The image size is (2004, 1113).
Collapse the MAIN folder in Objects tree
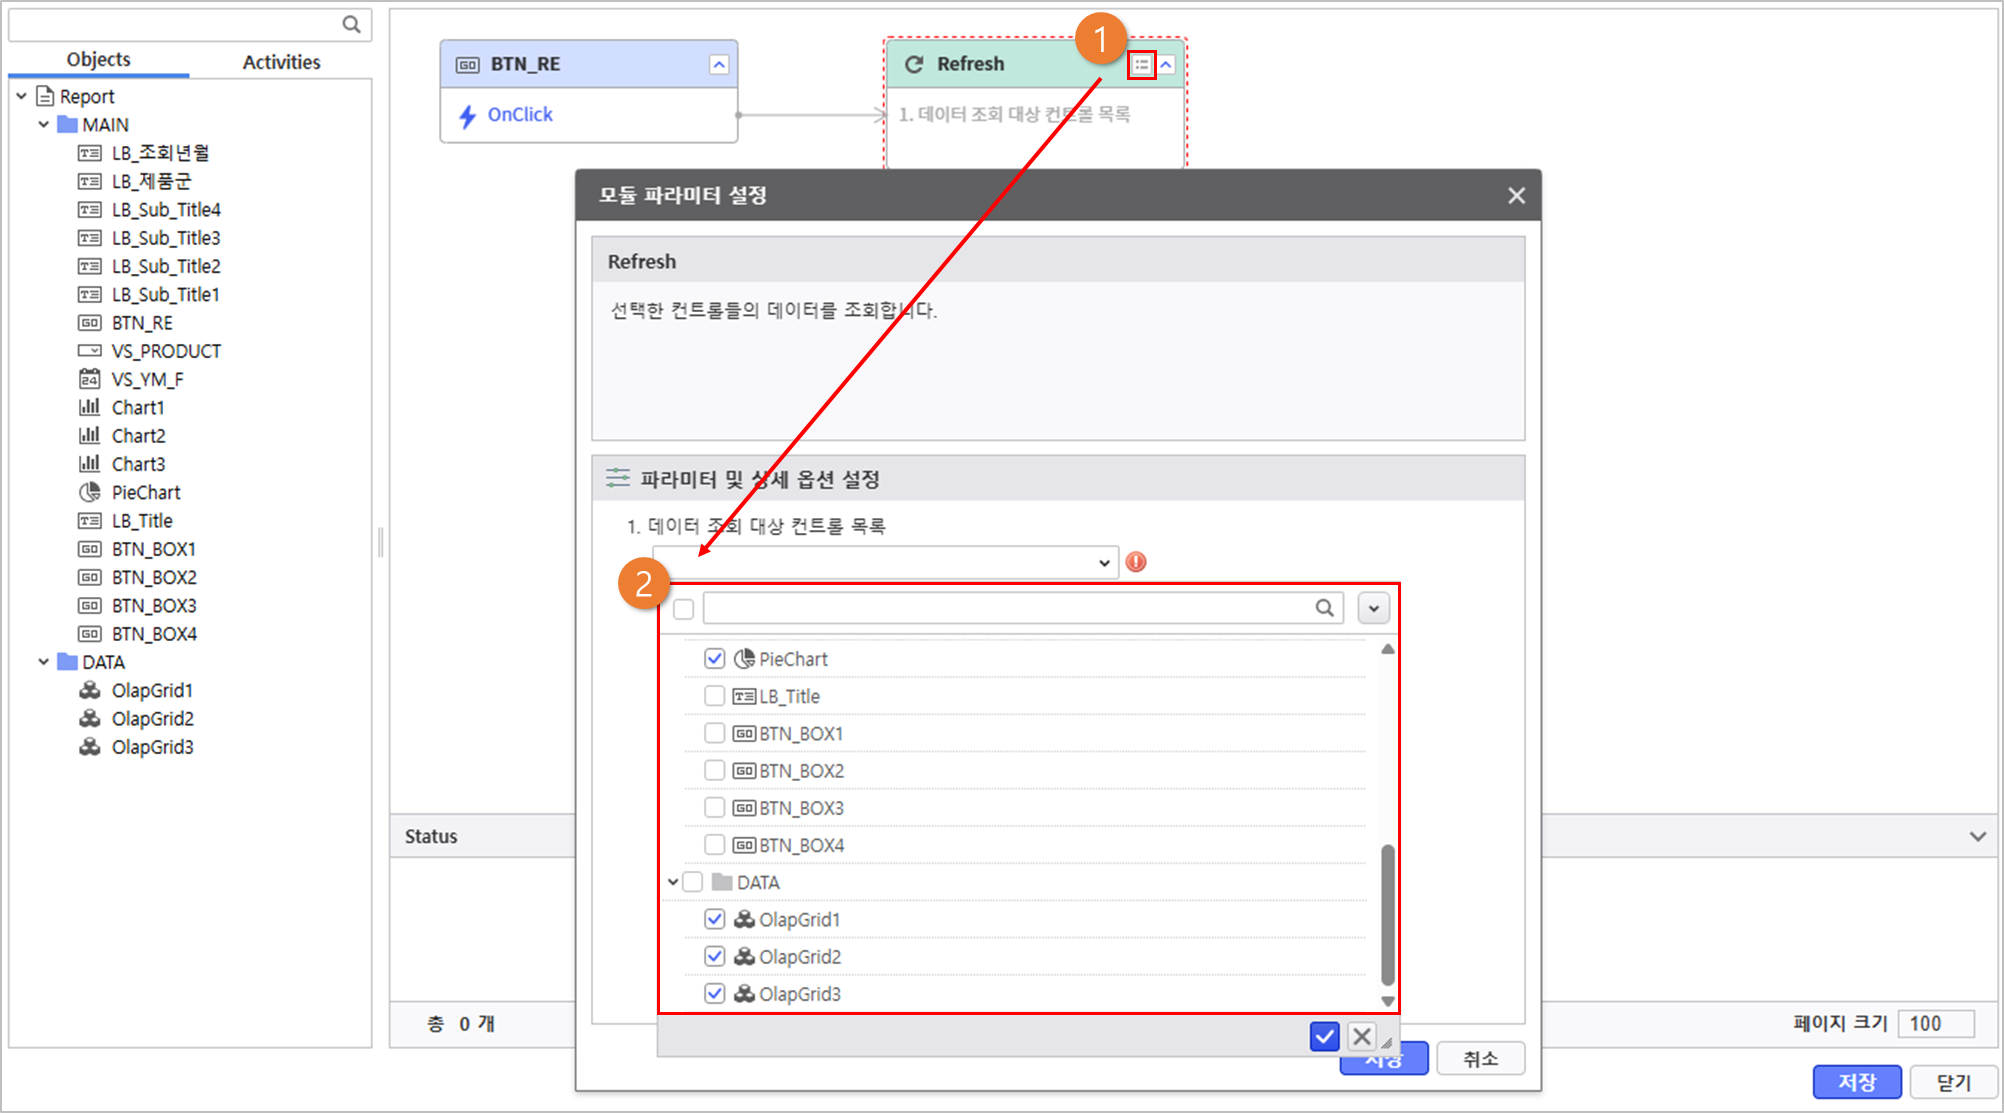43,125
